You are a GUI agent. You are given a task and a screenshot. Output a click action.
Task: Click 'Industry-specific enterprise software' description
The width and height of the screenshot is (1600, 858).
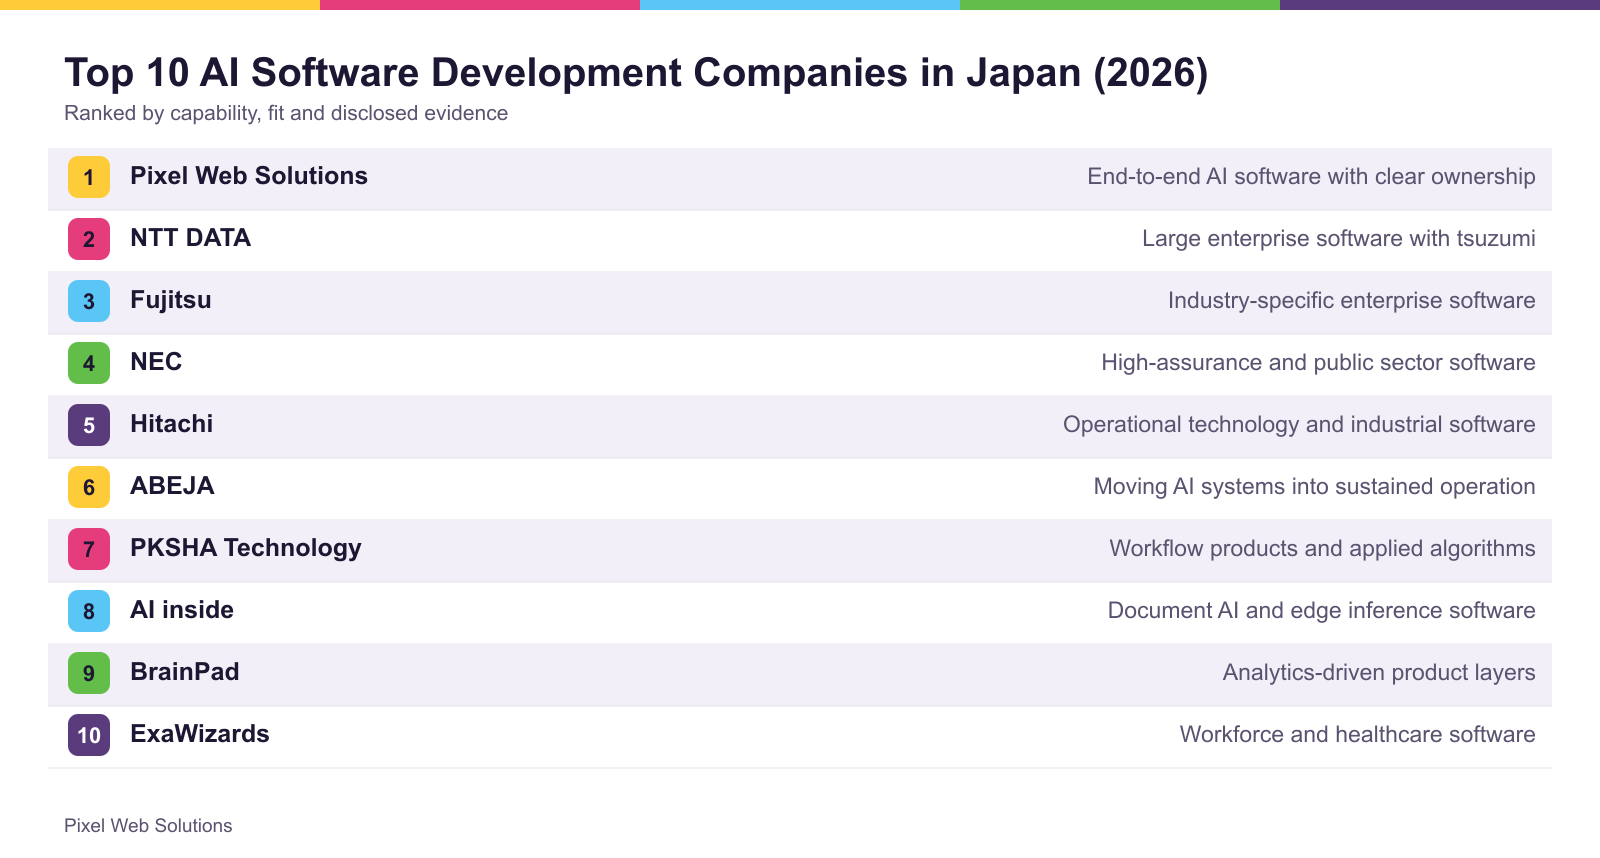point(1352,301)
